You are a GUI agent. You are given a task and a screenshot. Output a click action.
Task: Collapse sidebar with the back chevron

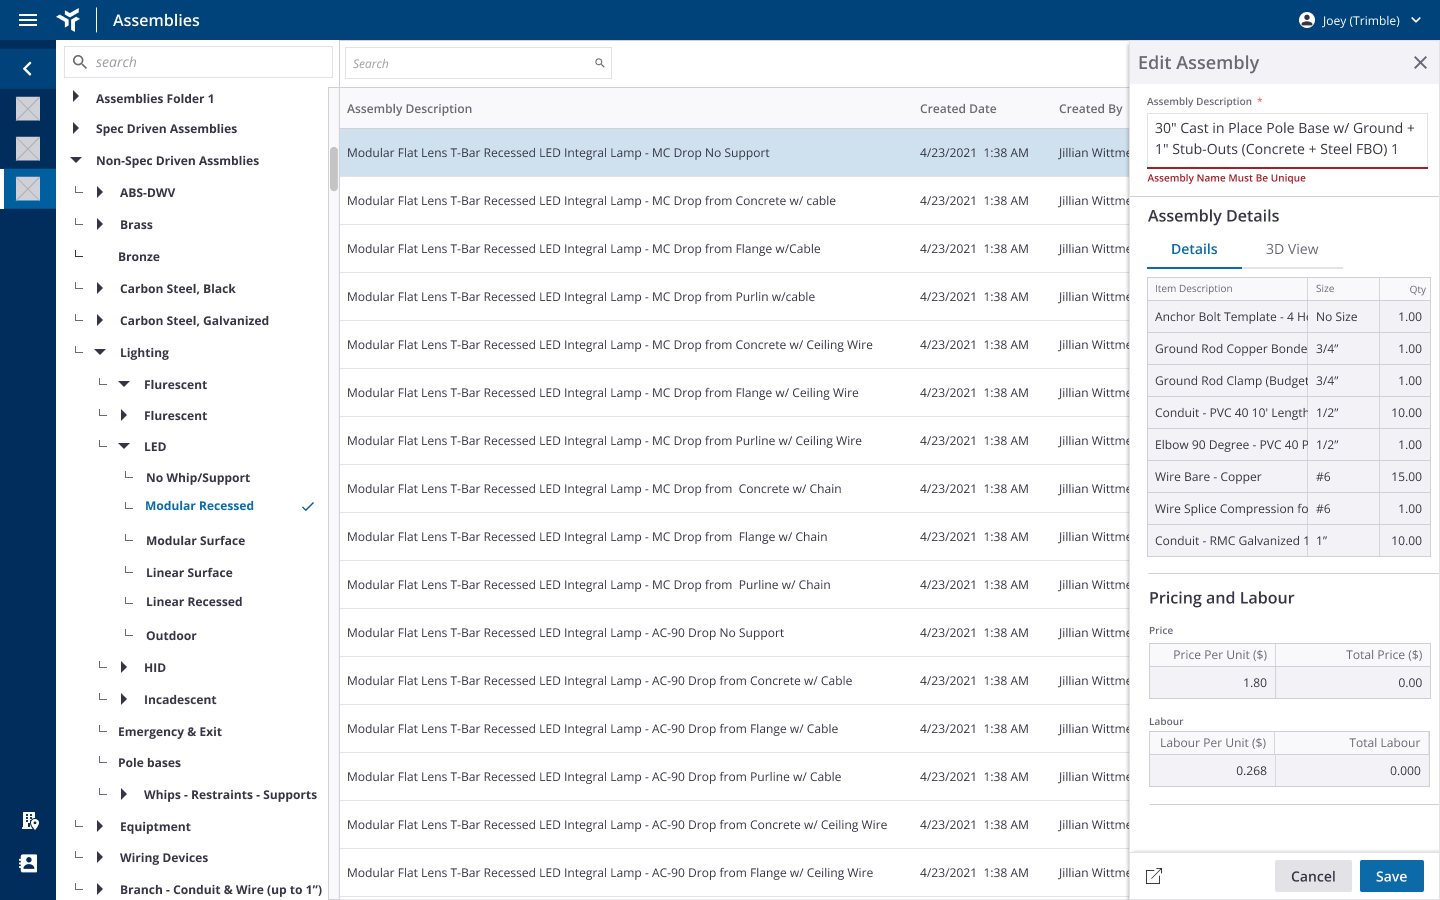click(28, 68)
